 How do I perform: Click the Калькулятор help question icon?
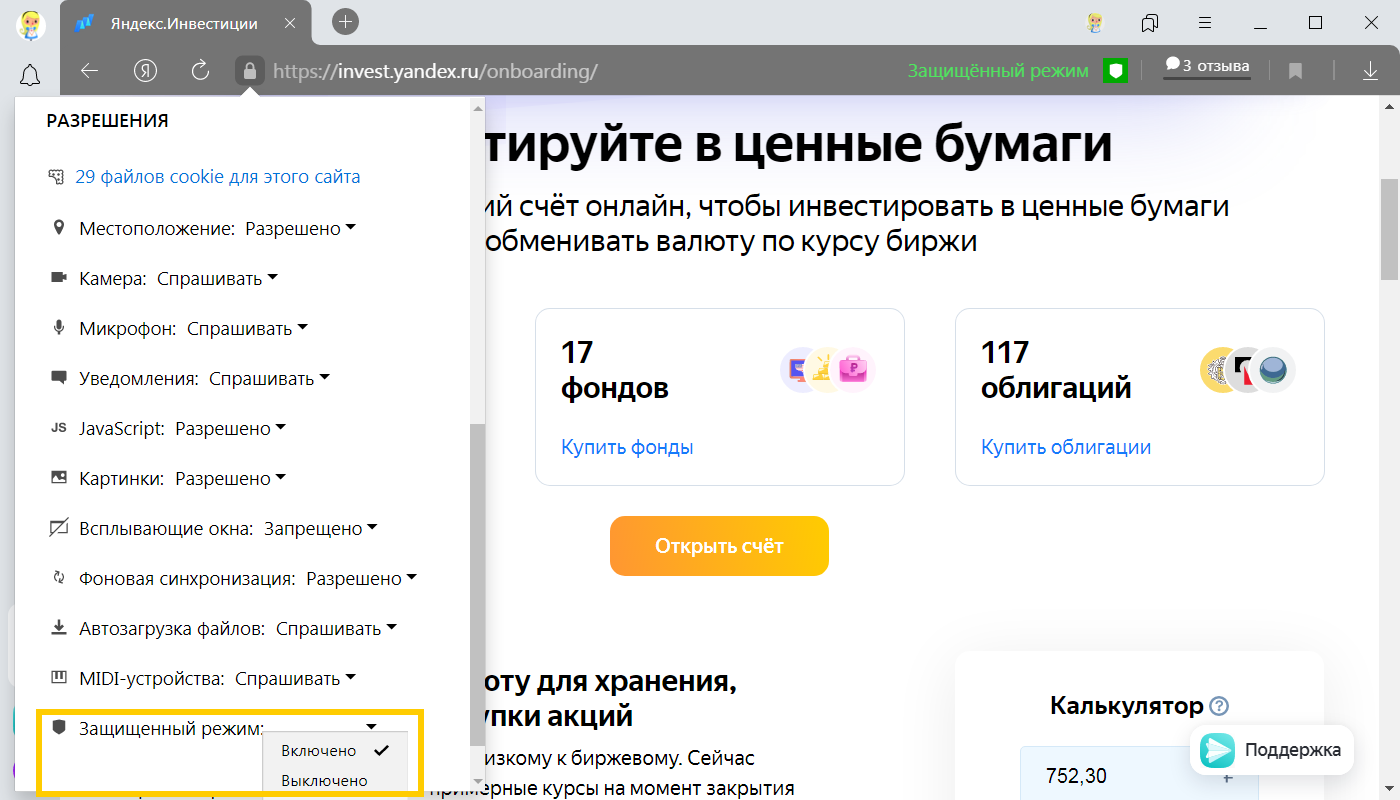click(x=1218, y=706)
